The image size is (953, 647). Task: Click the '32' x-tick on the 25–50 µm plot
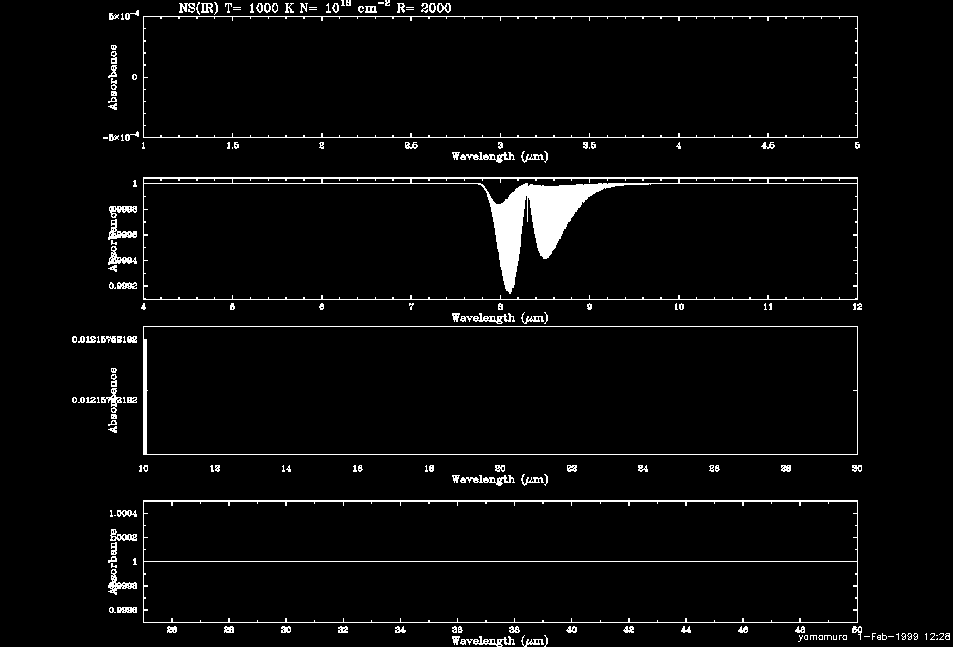coord(343,630)
